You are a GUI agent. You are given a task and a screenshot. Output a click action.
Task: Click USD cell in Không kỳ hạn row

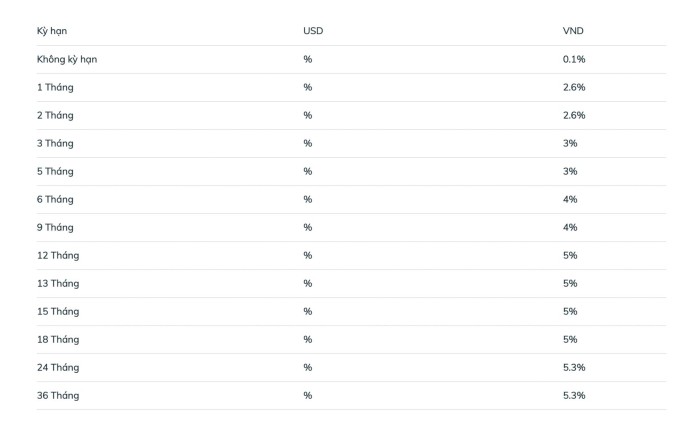(x=308, y=59)
